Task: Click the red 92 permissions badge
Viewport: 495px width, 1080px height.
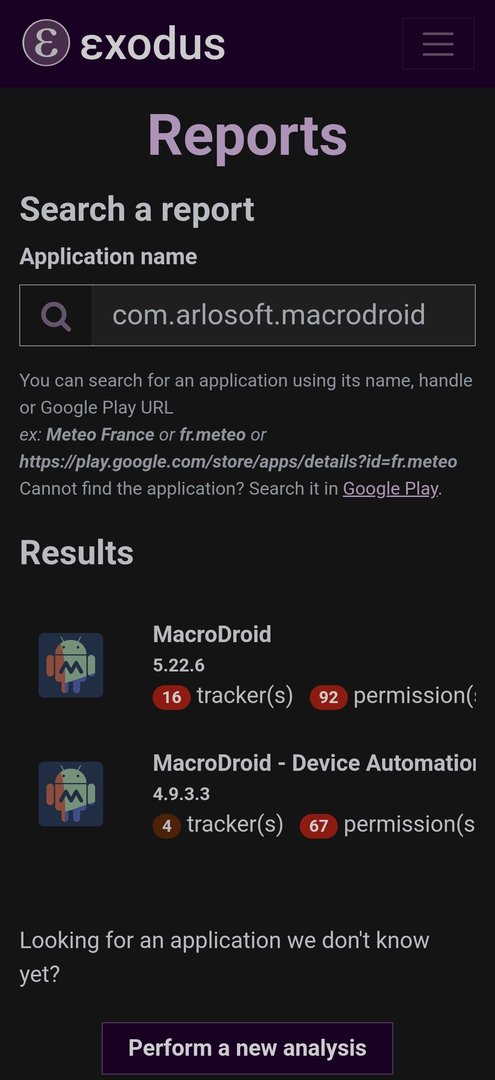Action: (x=328, y=697)
